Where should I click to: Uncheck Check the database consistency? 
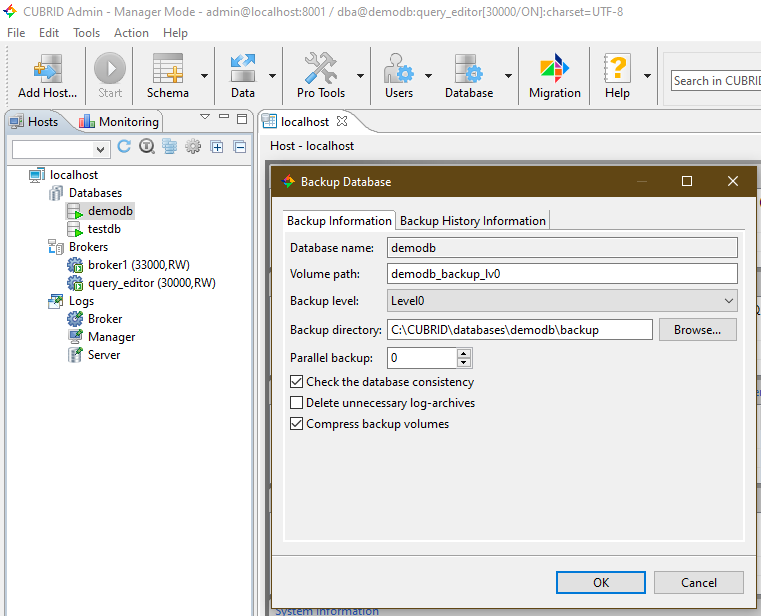[x=297, y=382]
